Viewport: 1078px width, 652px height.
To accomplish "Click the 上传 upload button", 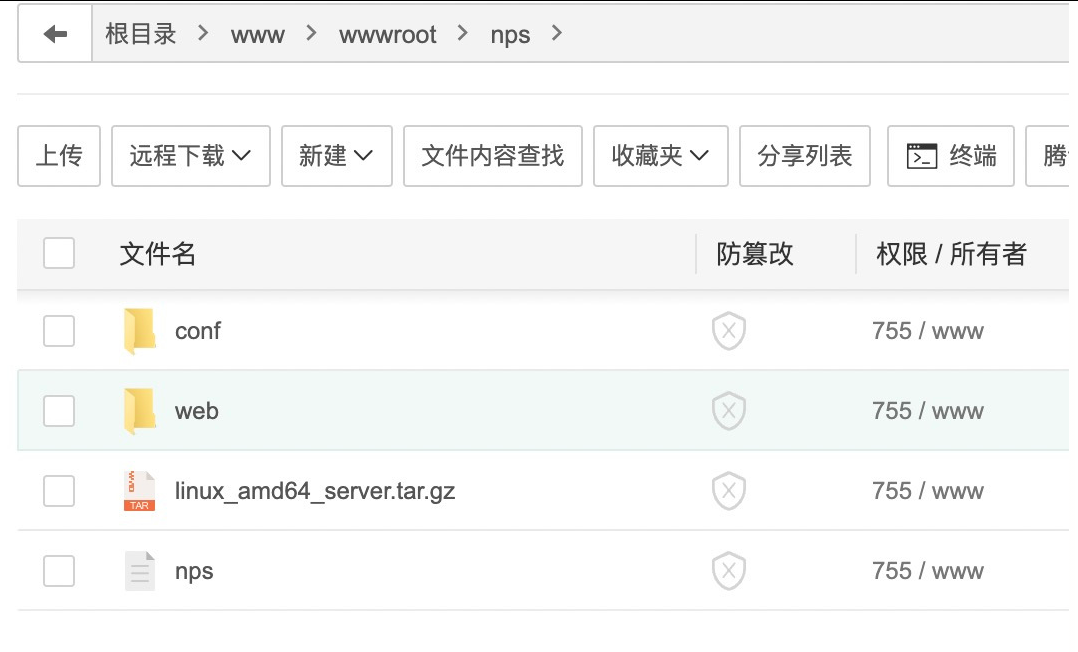I will [x=59, y=156].
